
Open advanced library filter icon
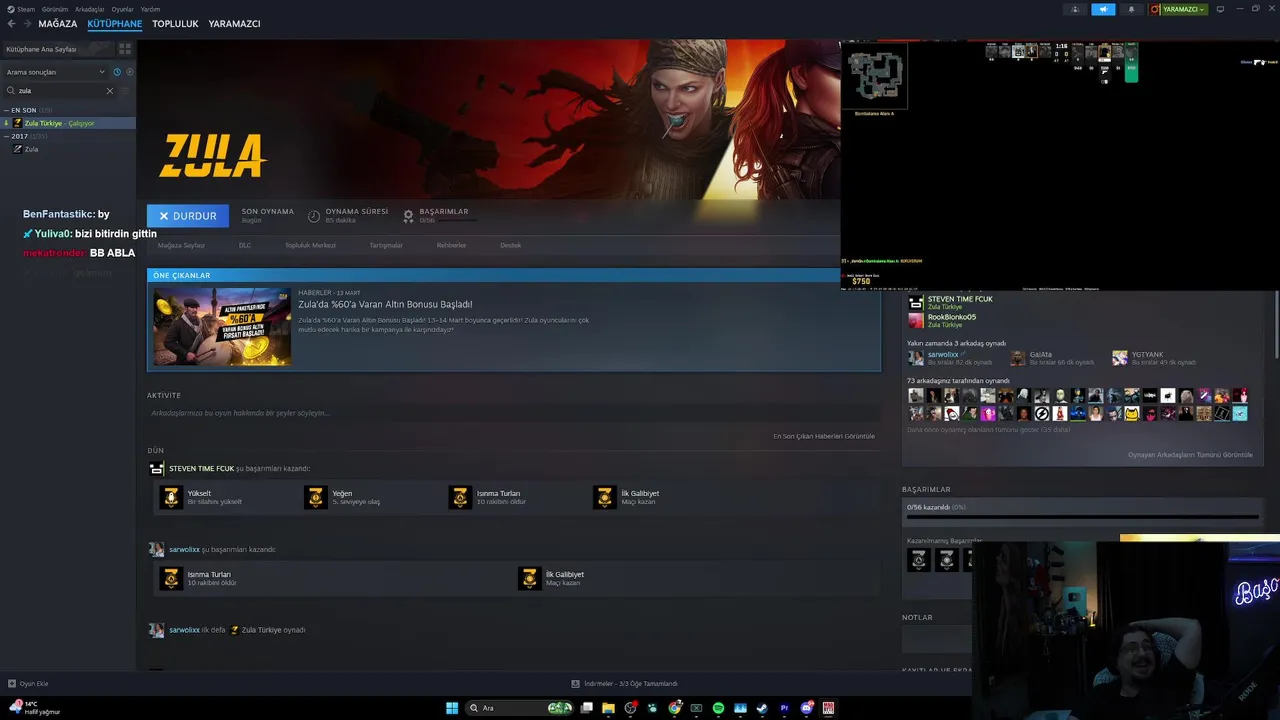pos(125,91)
